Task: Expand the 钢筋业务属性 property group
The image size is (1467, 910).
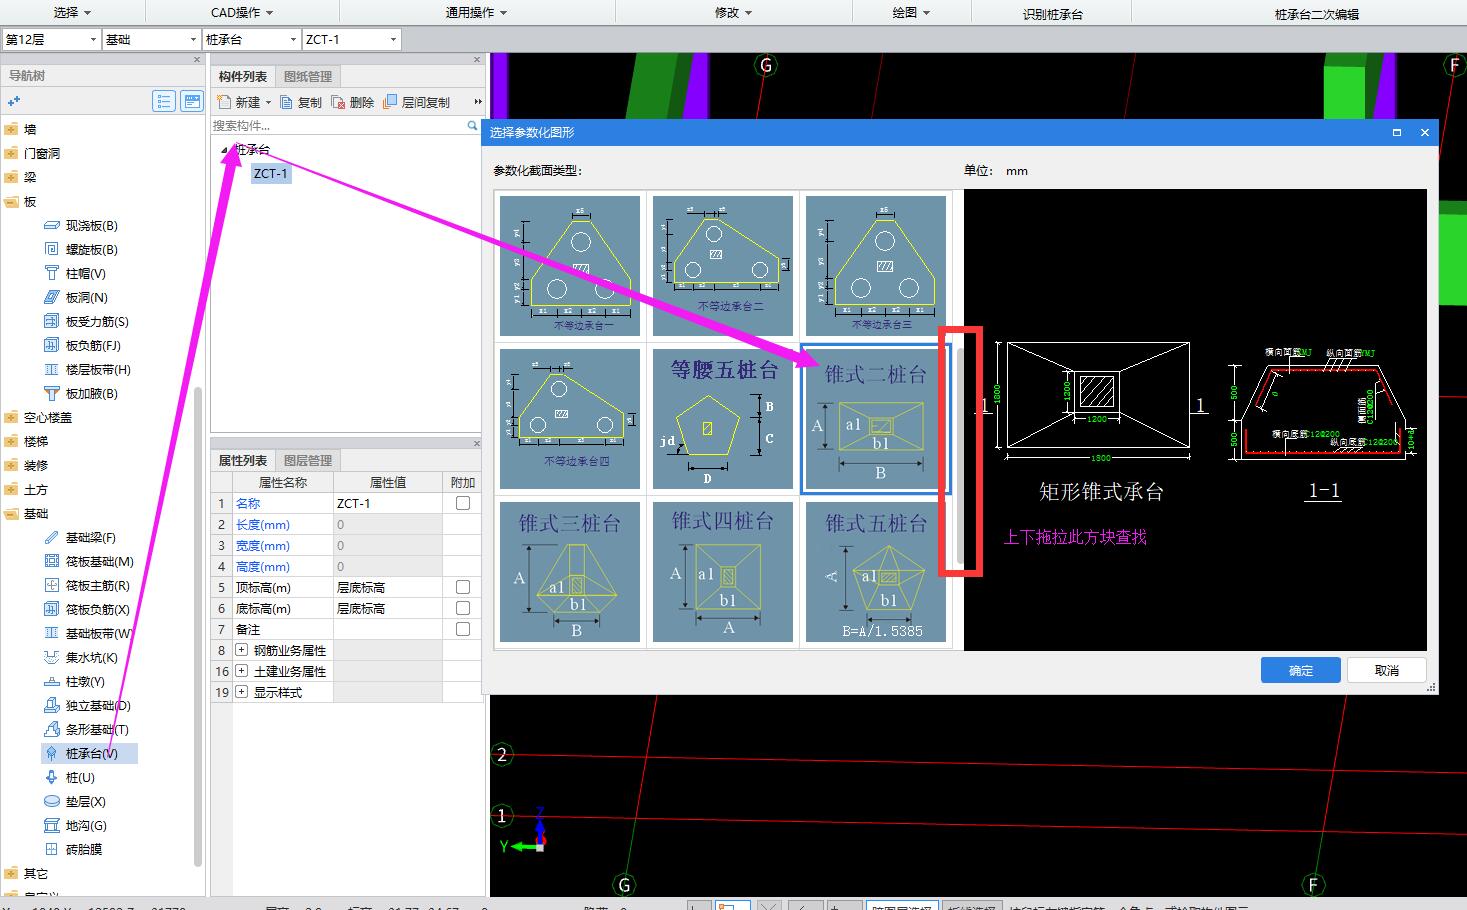Action: tap(242, 650)
